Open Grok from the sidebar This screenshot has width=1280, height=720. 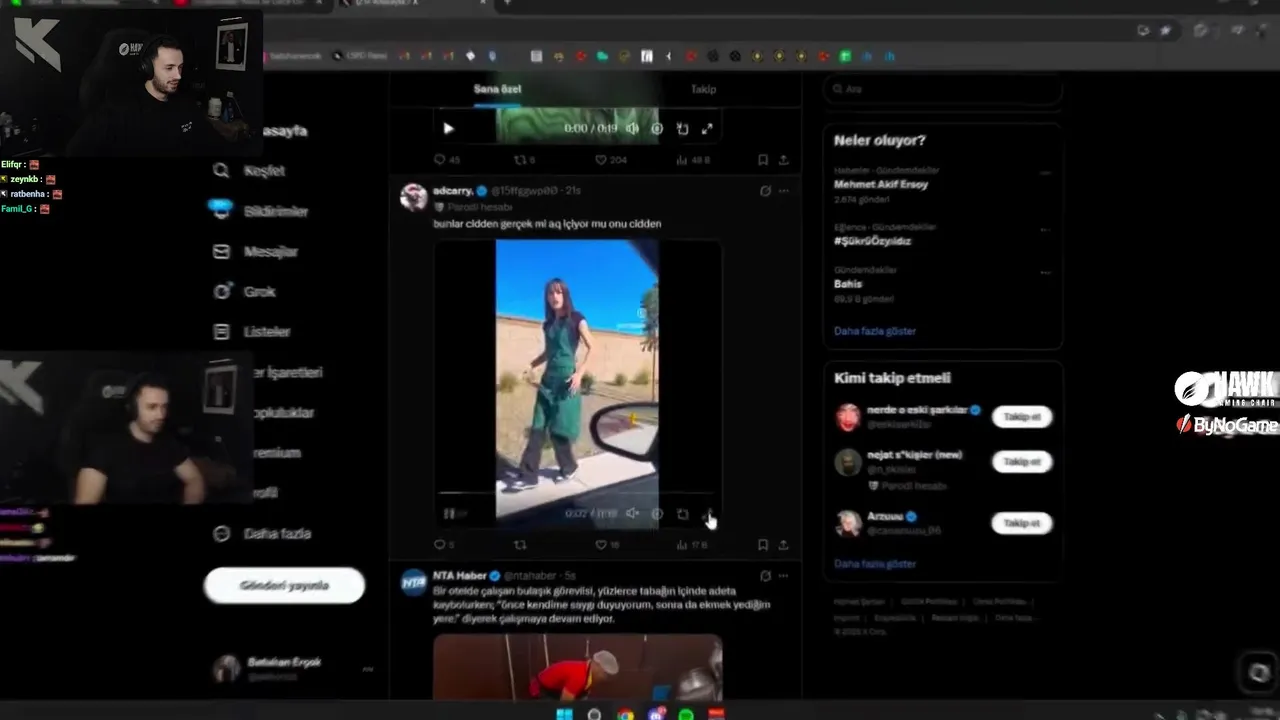pos(245,291)
